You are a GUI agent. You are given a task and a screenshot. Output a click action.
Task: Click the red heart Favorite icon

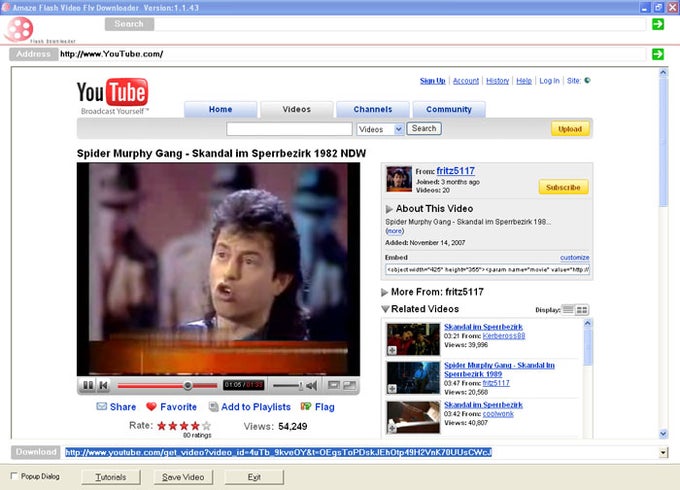(x=151, y=406)
